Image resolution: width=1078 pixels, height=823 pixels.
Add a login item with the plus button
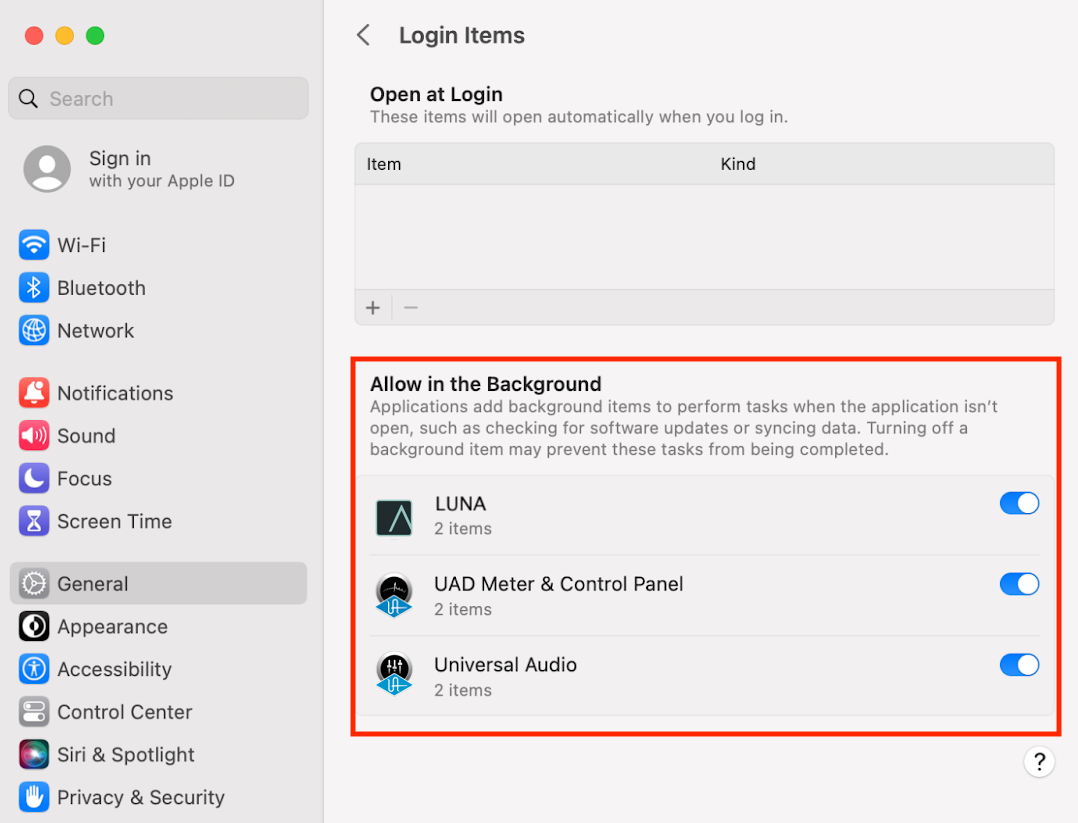pos(372,307)
